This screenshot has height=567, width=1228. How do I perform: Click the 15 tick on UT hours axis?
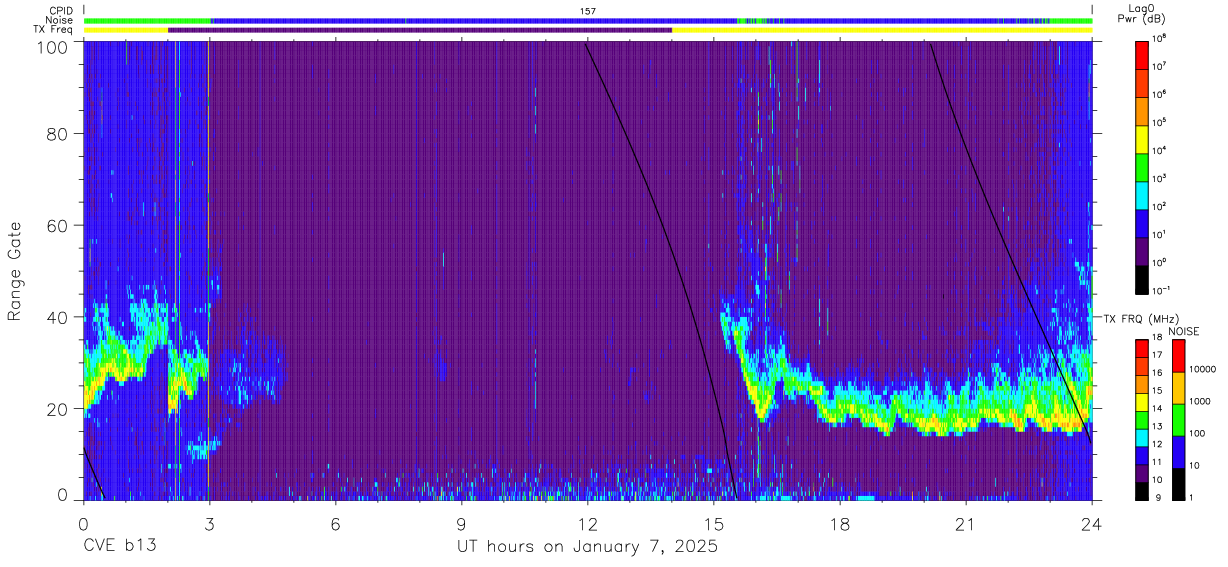(713, 524)
